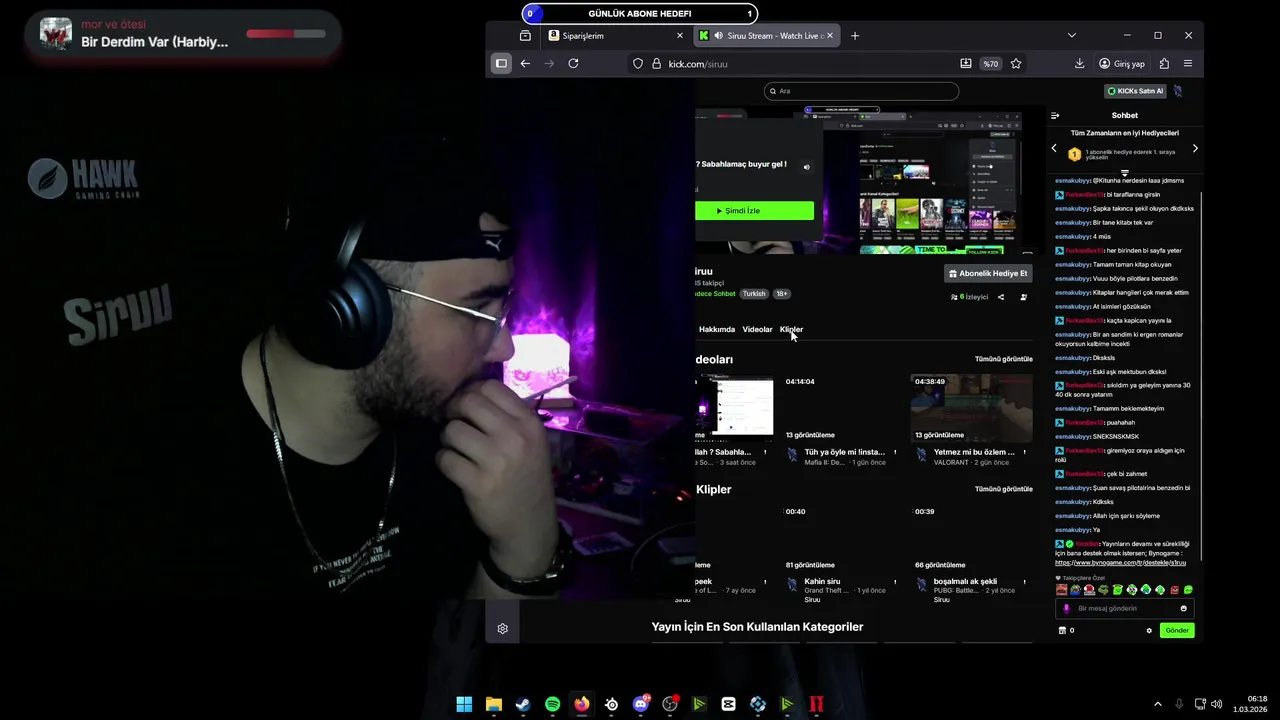
Task: Click chat username esmakubyy on Kdksks message
Action: click(x=1072, y=502)
